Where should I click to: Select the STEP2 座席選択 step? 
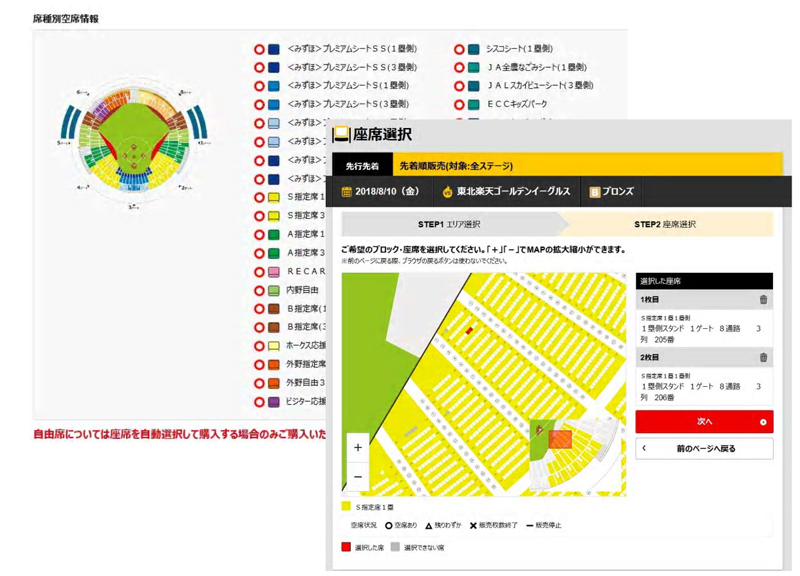[x=665, y=224]
